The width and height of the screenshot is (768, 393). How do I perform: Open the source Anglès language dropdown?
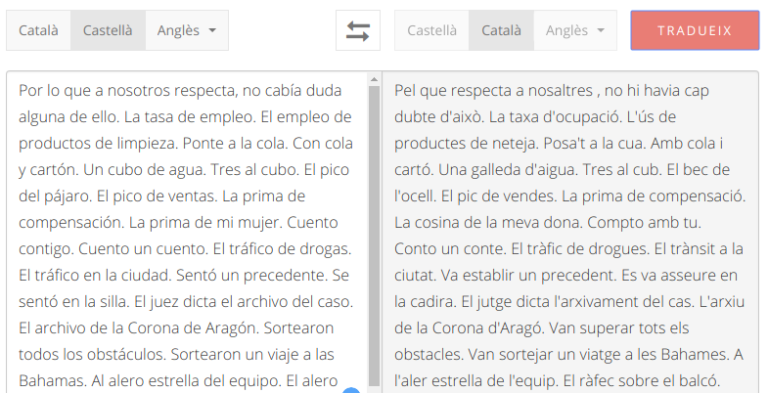pos(187,30)
